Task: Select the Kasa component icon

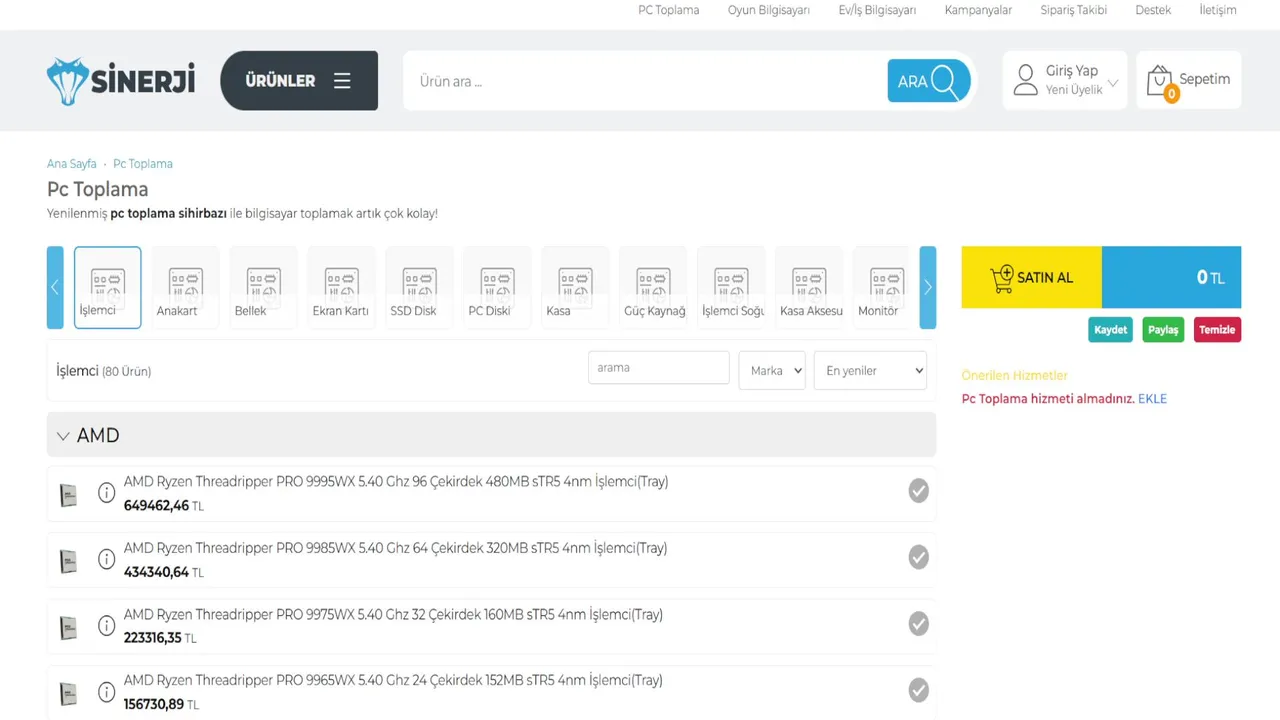Action: 576,288
